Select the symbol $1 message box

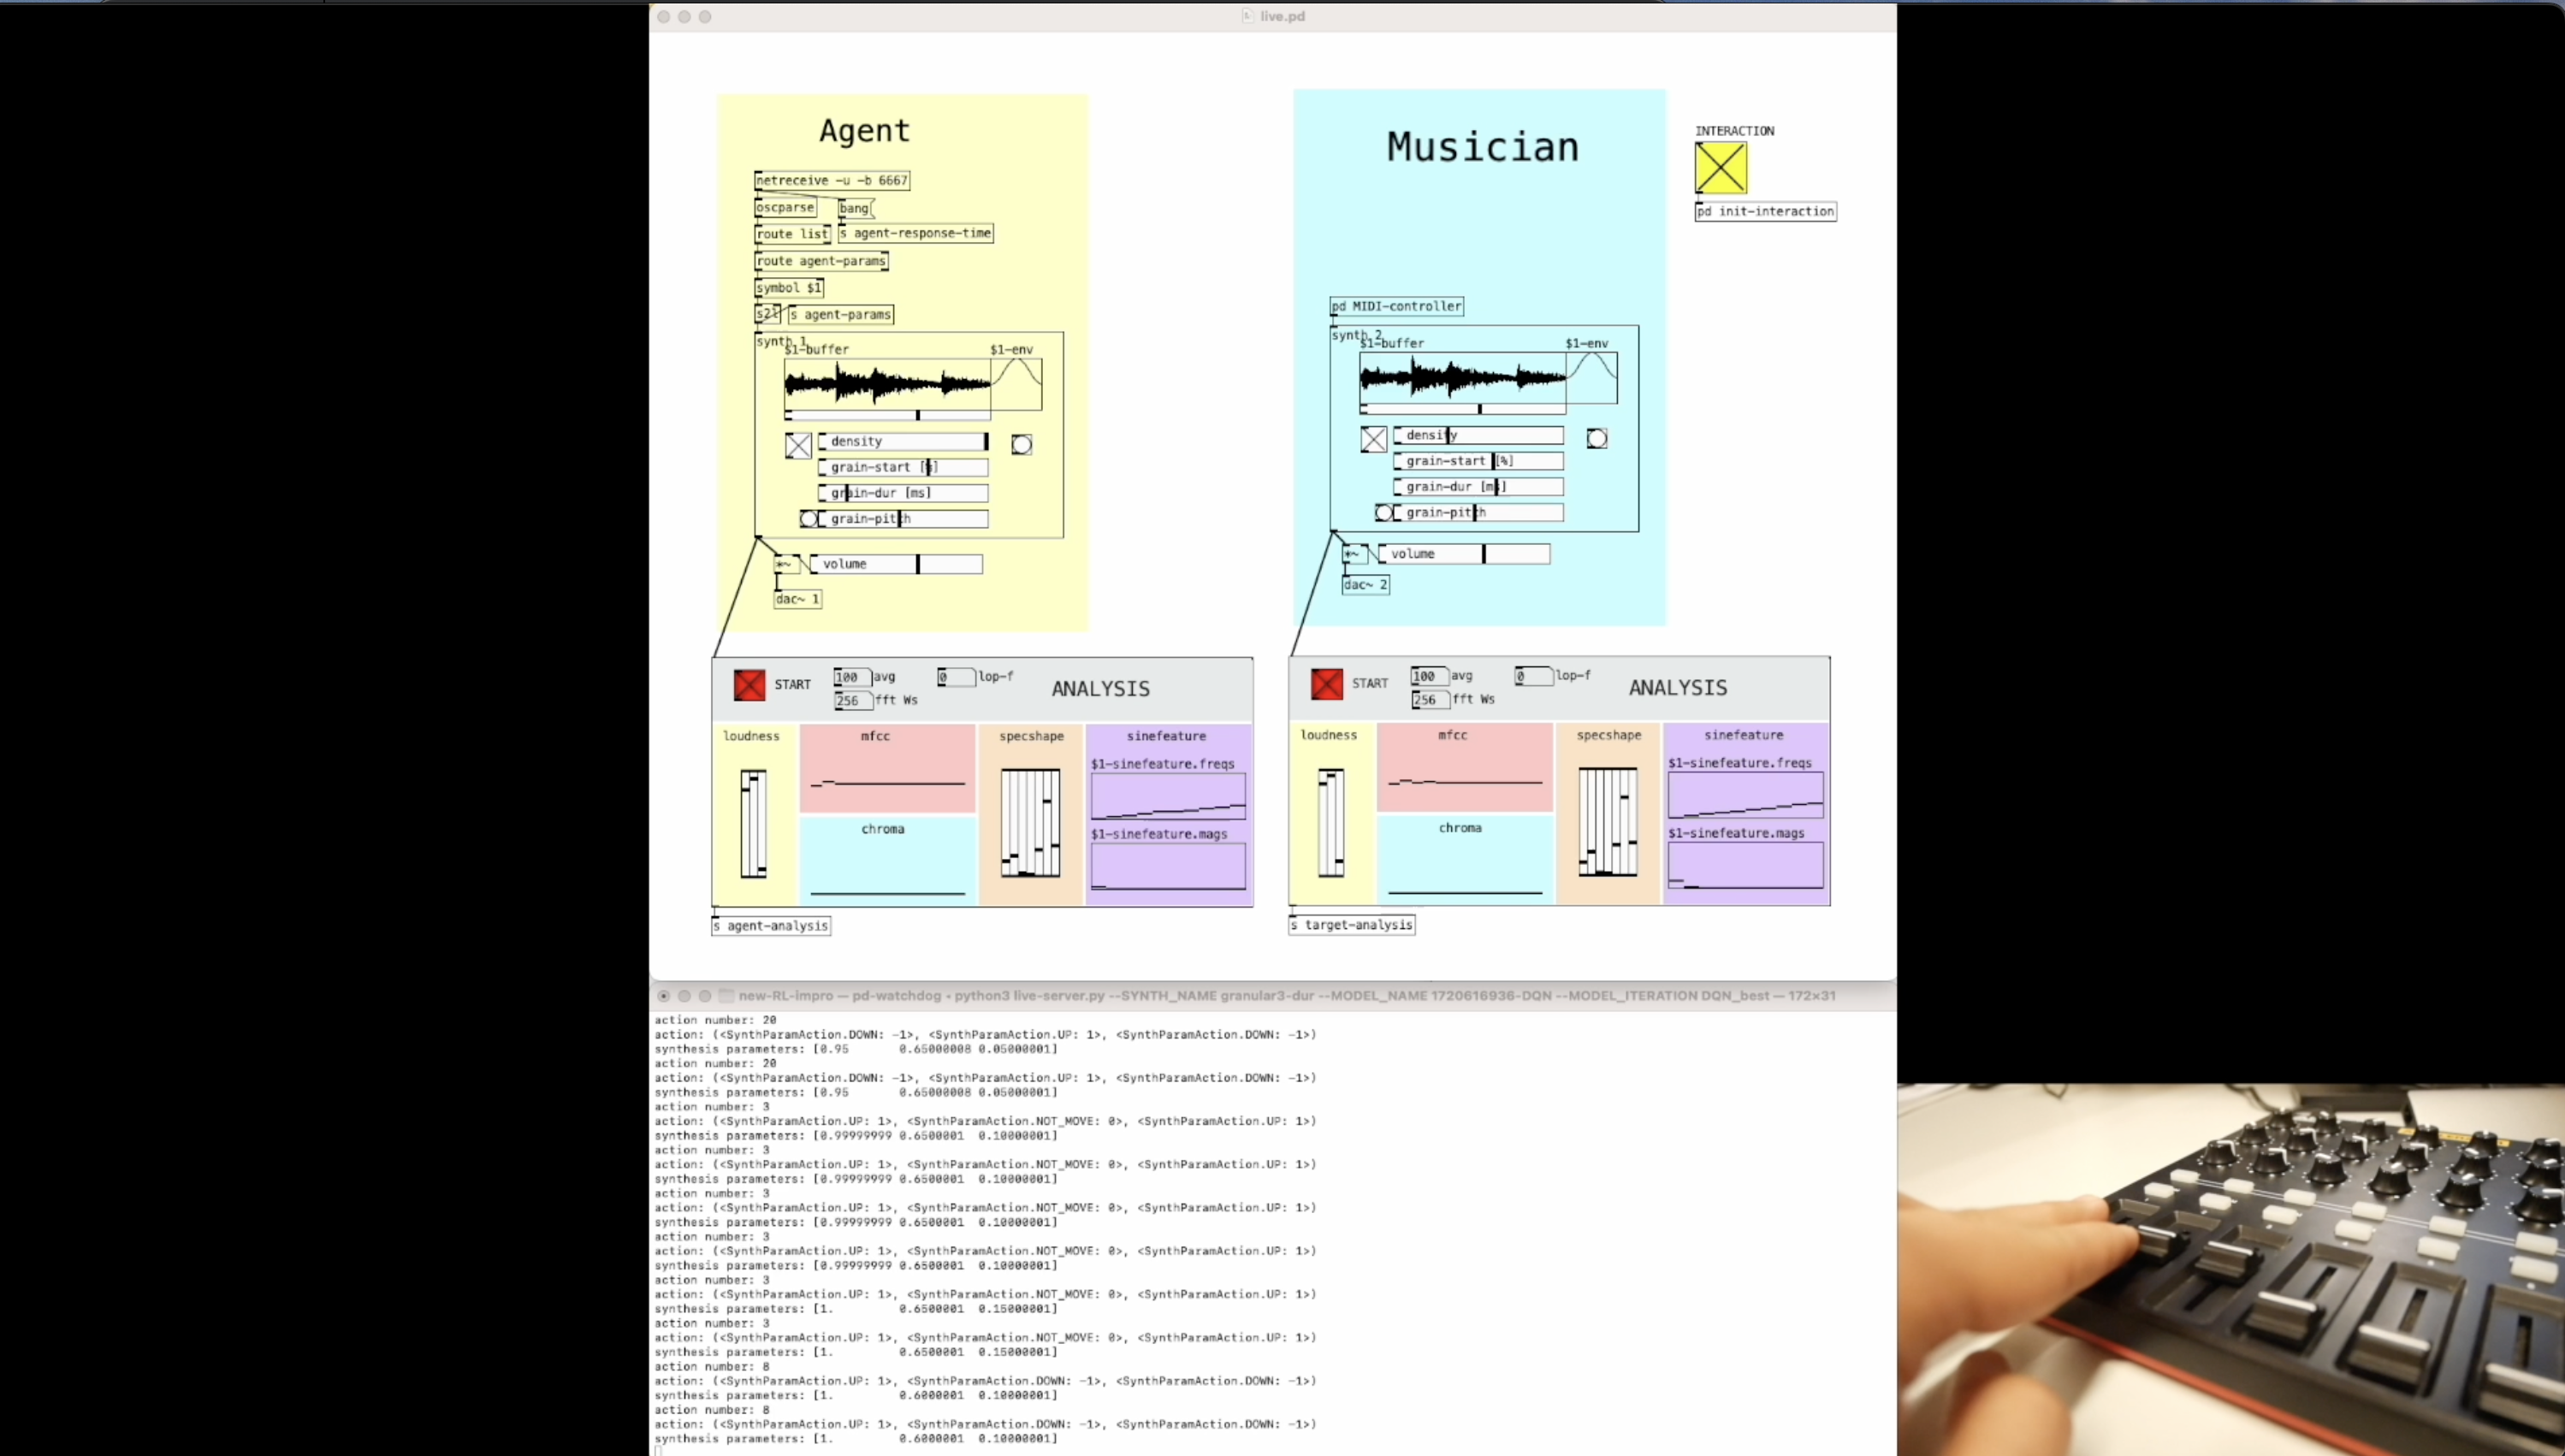[x=789, y=288]
